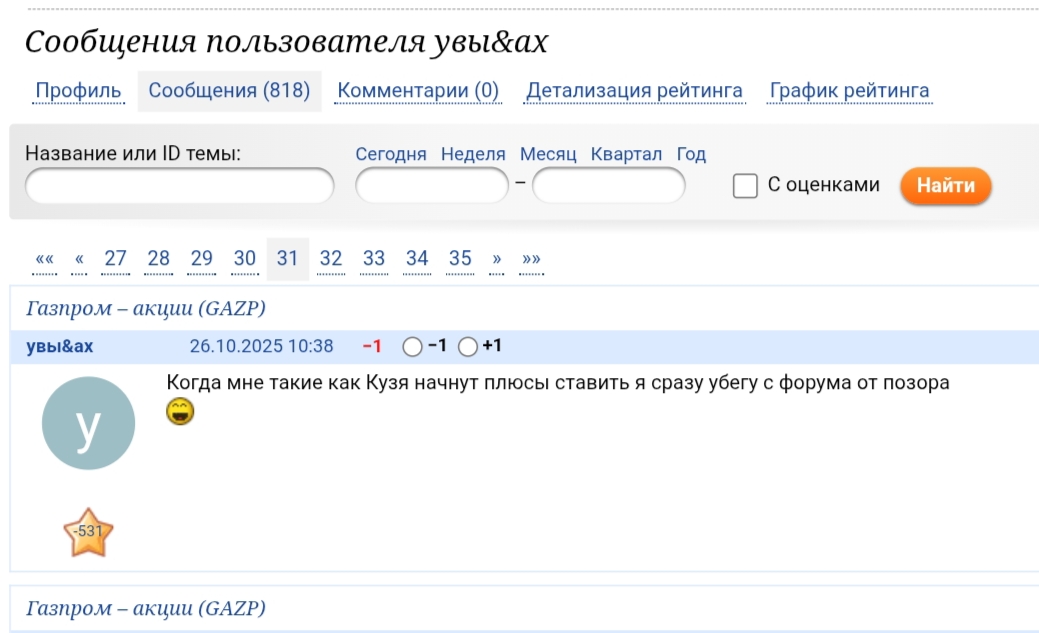Open page 30 of messages
1039x633 pixels.
tap(245, 259)
